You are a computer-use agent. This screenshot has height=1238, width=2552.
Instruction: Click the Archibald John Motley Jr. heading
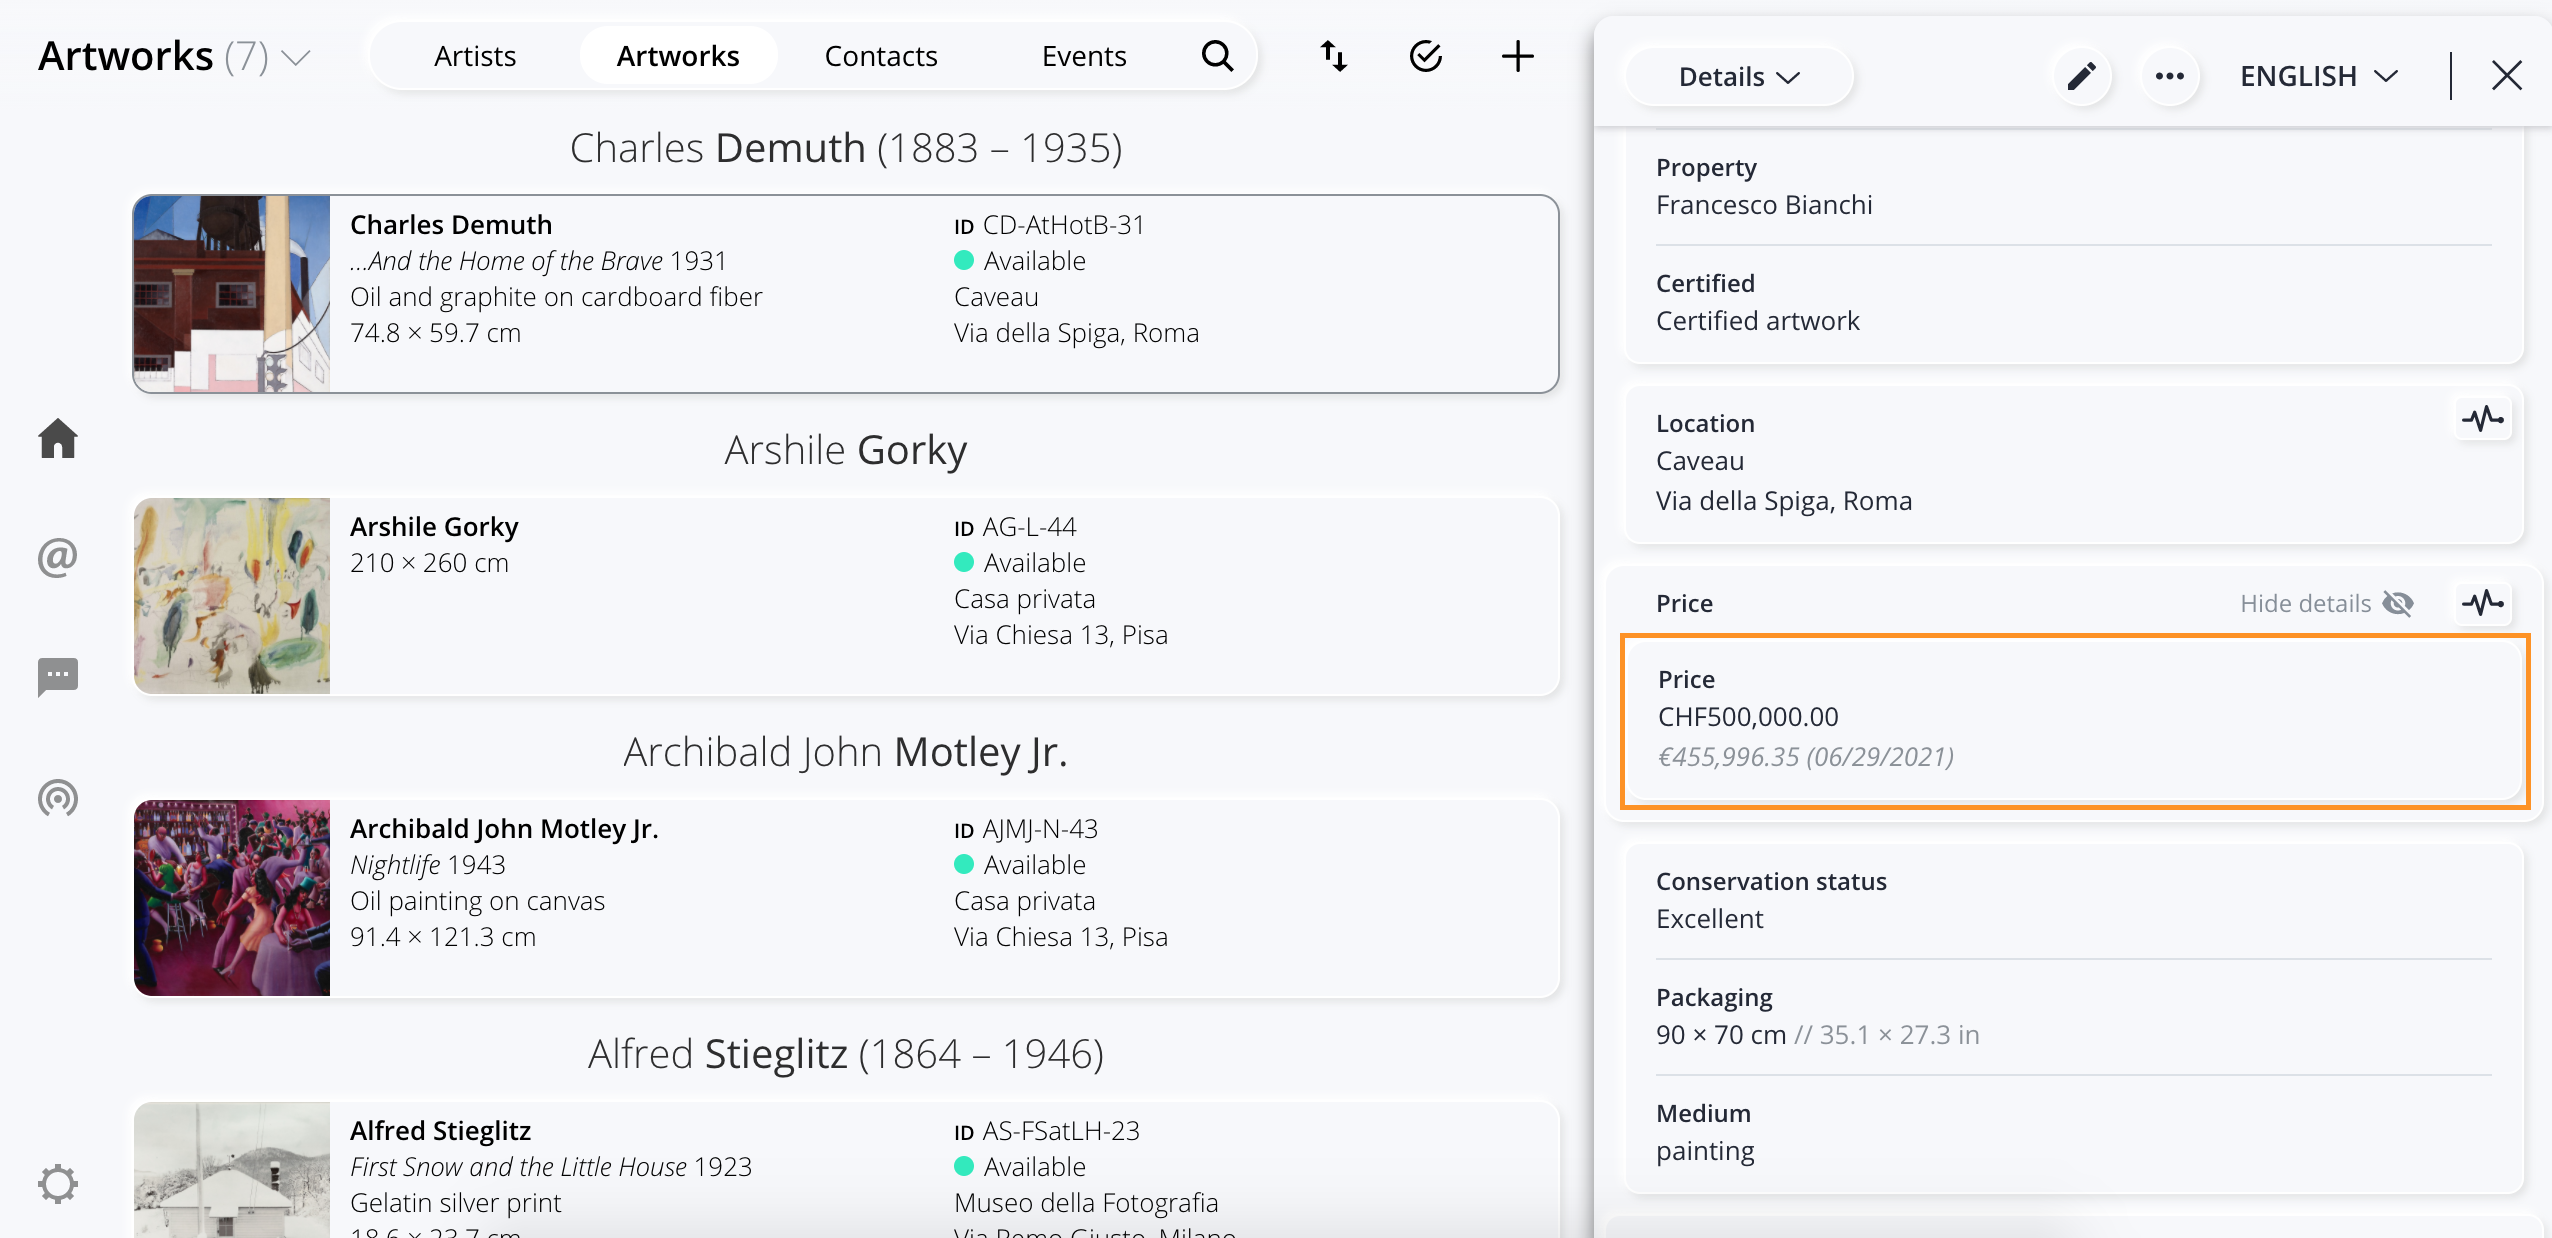tap(846, 752)
